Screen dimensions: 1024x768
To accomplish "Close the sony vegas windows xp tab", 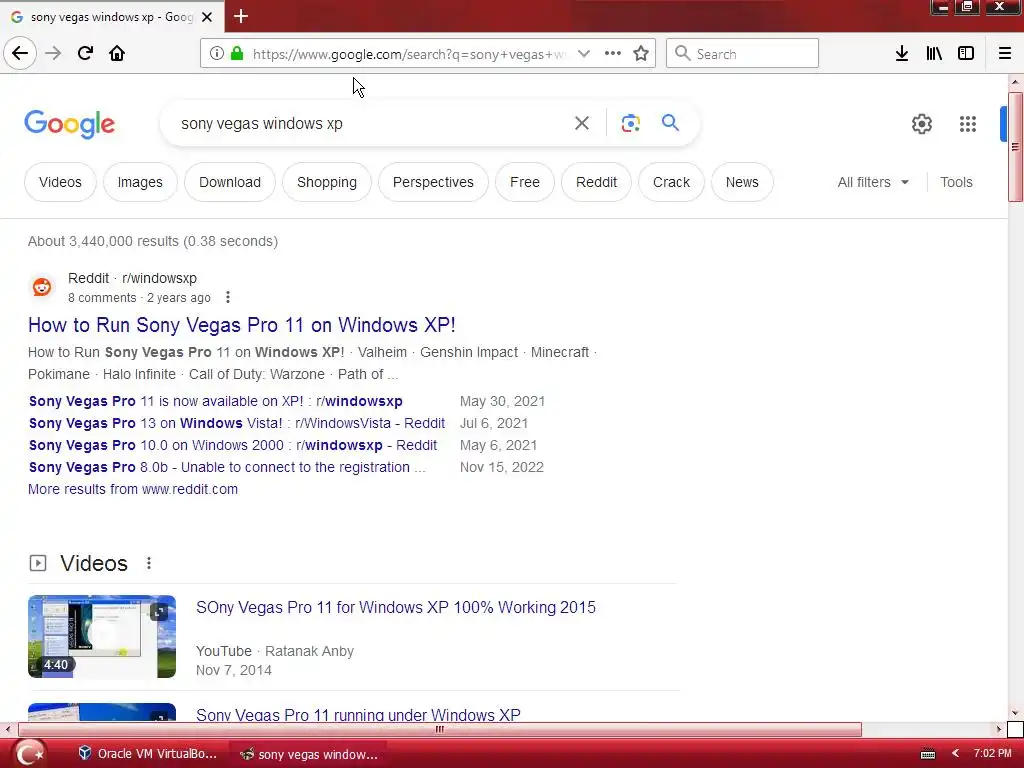I will point(207,17).
